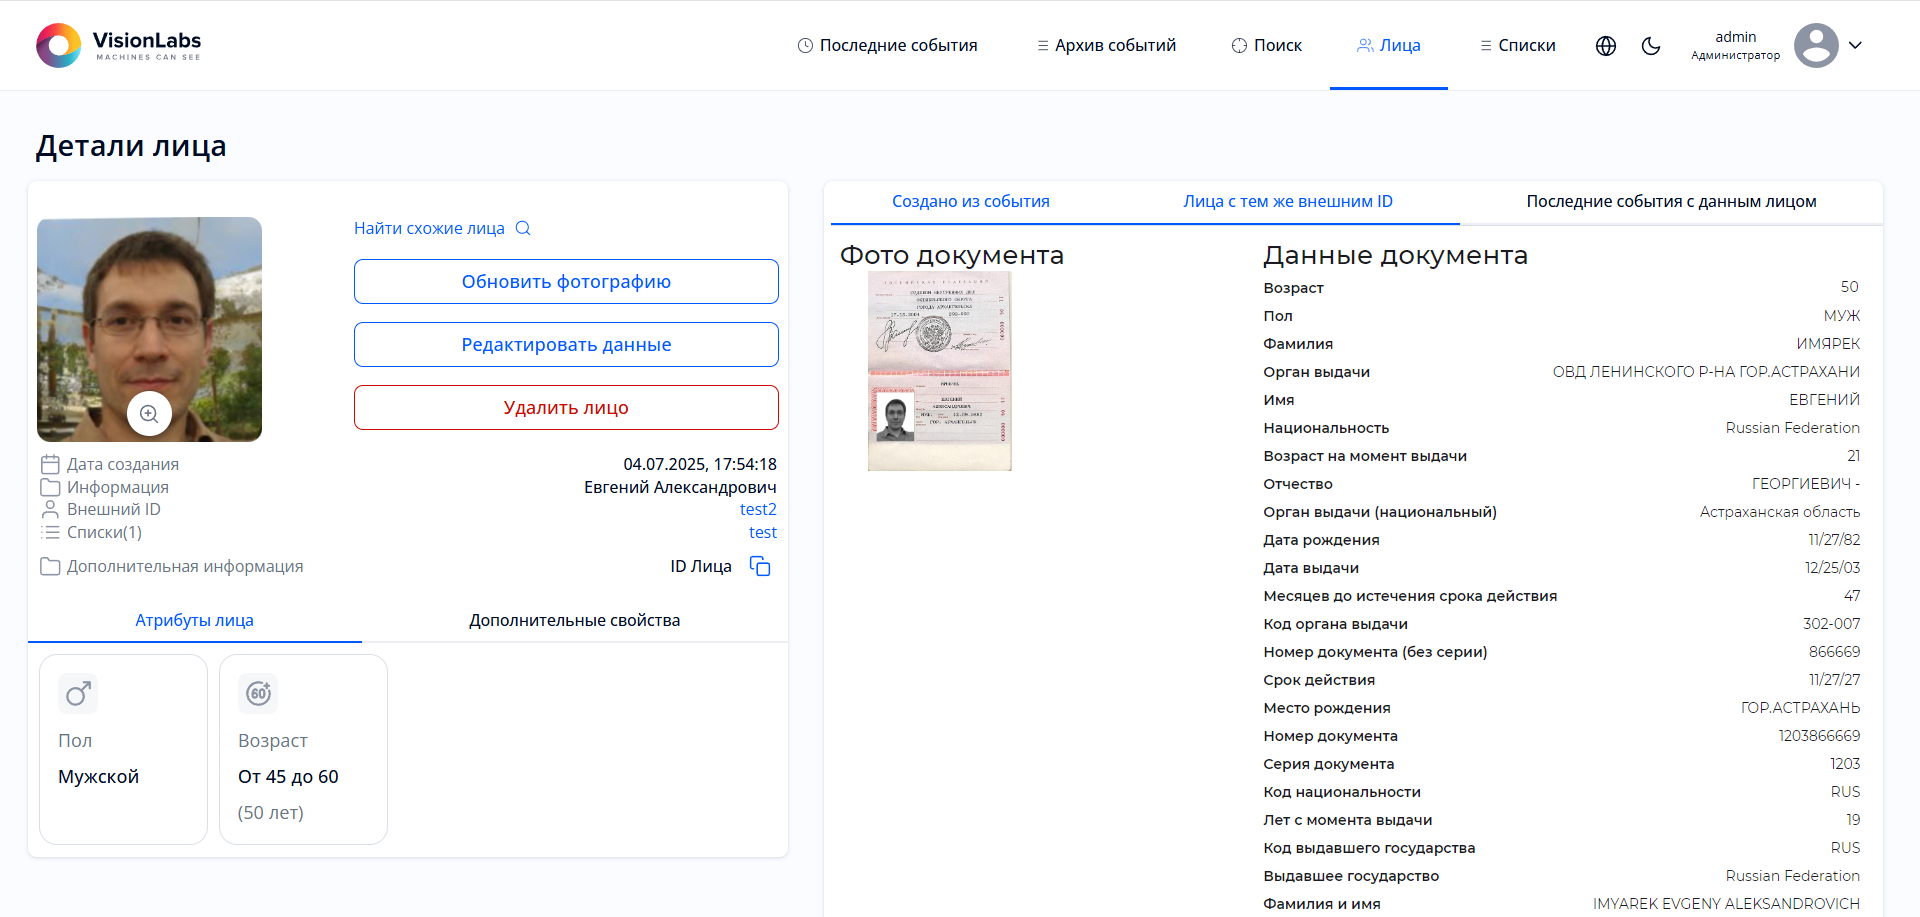The height and width of the screenshot is (917, 1920).
Task: Open the test2 external ID link
Action: [x=757, y=509]
